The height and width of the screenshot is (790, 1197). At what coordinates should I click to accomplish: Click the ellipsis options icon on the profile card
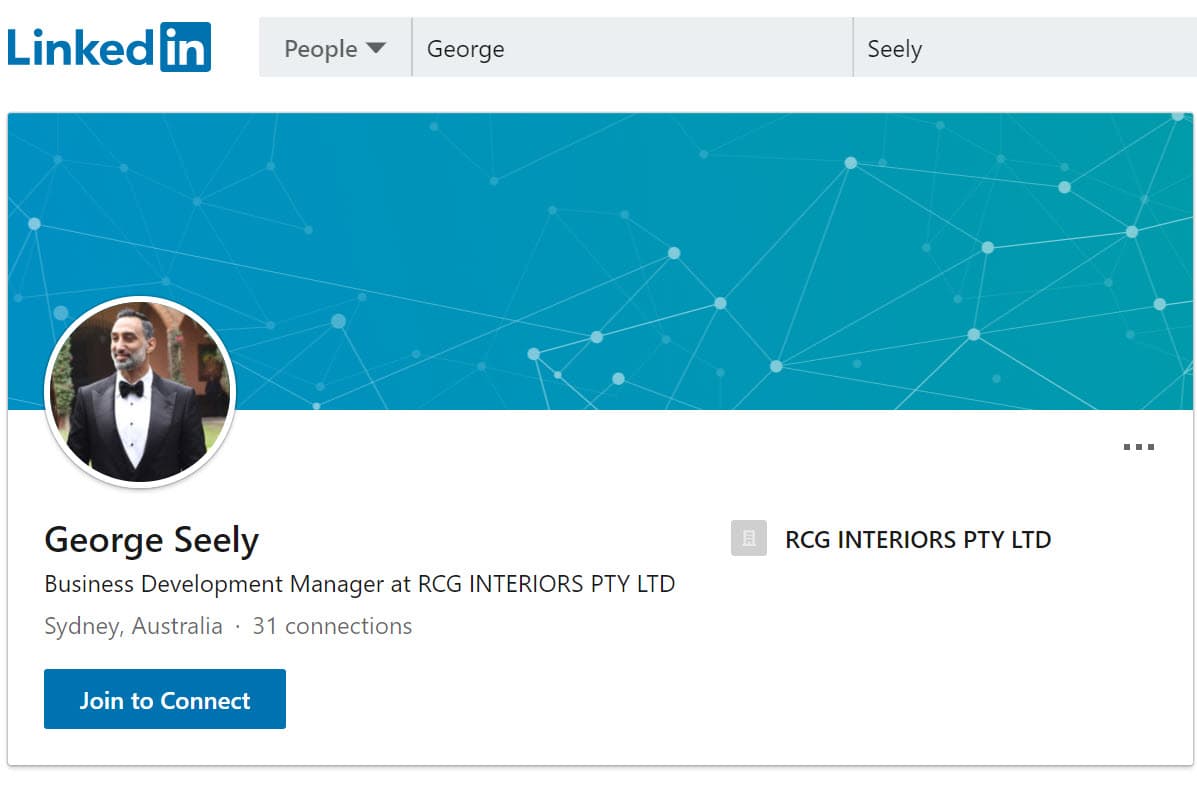[1138, 448]
